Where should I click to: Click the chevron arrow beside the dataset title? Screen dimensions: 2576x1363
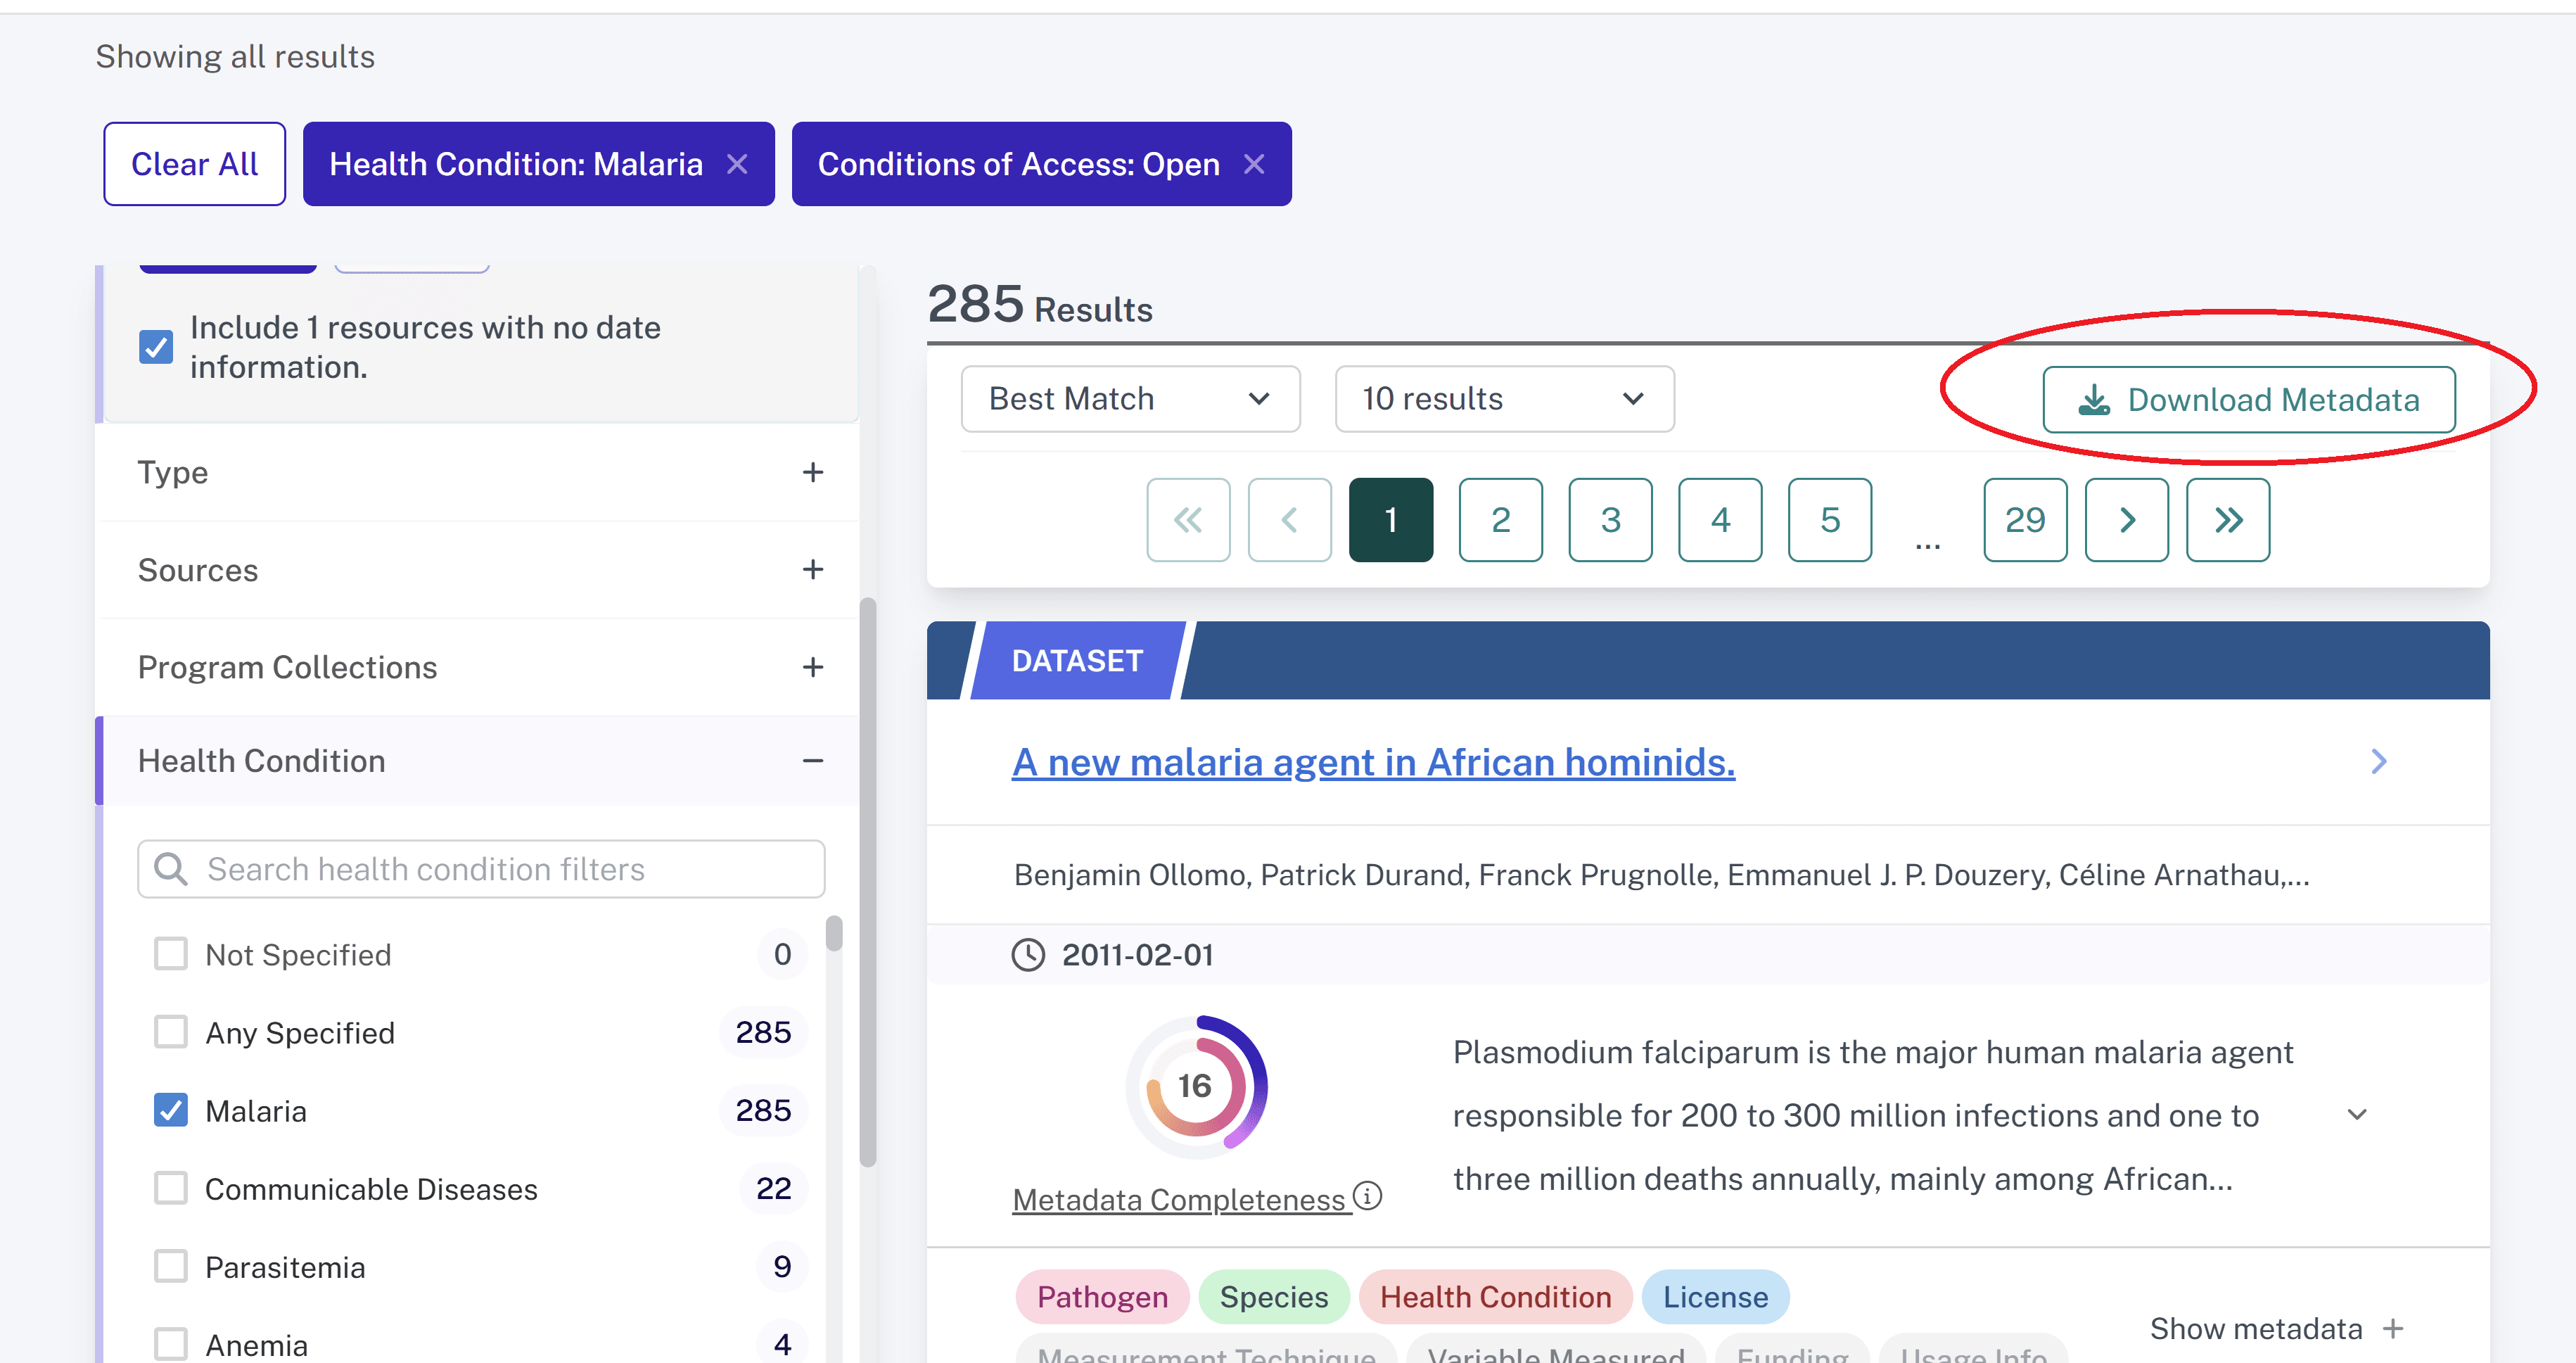(x=2379, y=762)
